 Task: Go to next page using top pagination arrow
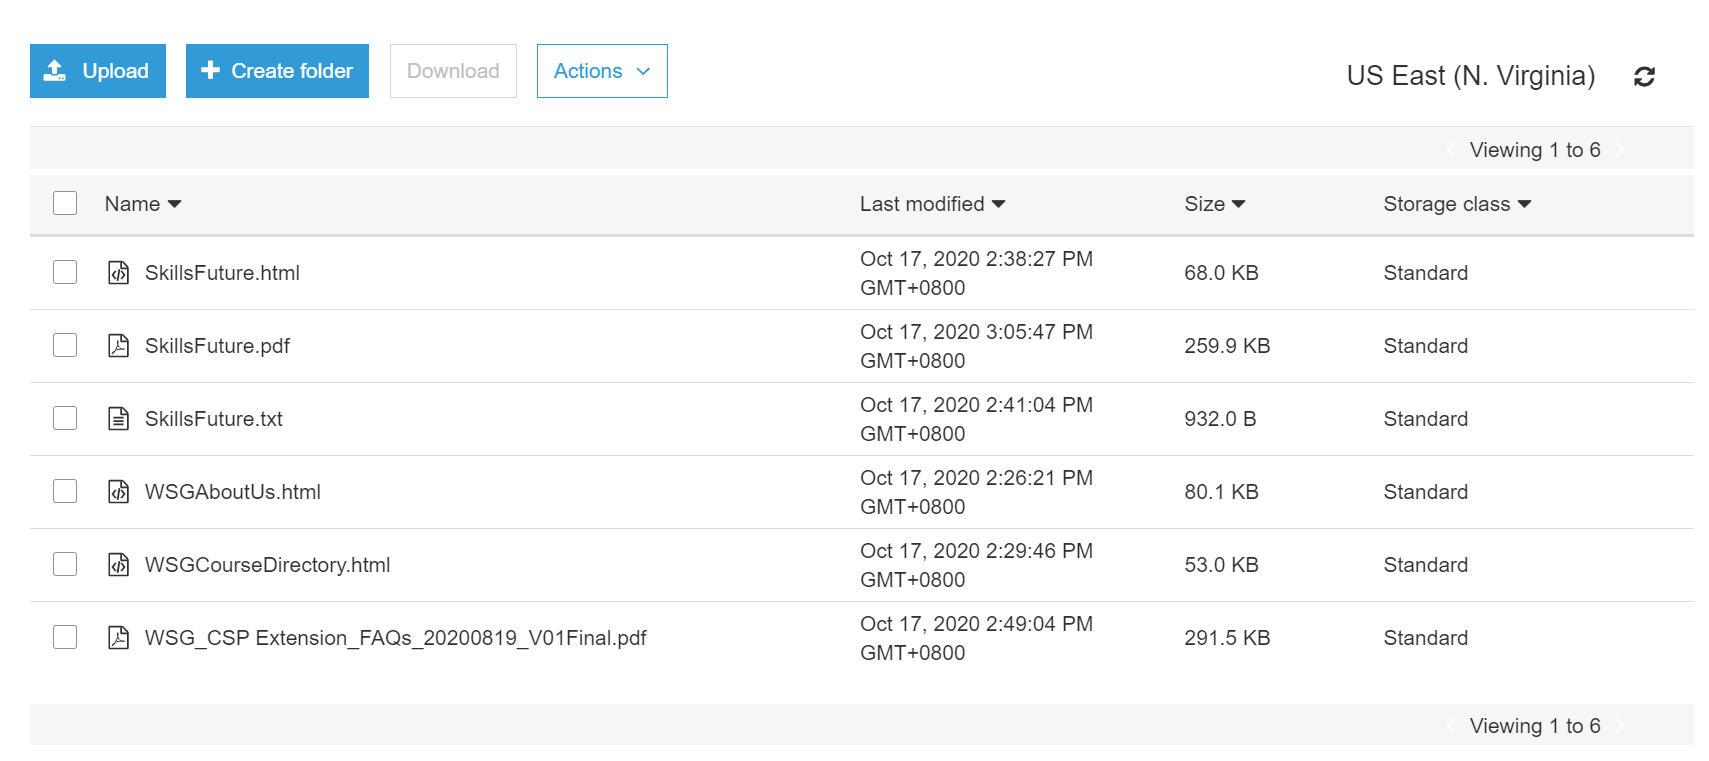[x=1620, y=150]
